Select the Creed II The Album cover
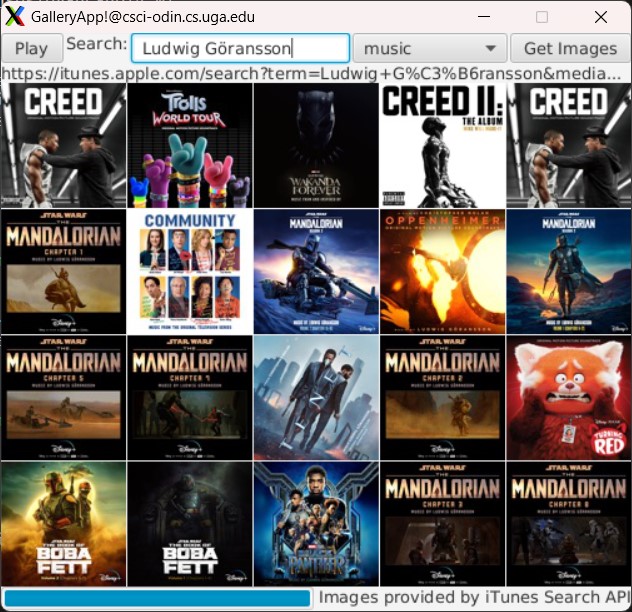Screen dimensions: 632x612 [443, 146]
